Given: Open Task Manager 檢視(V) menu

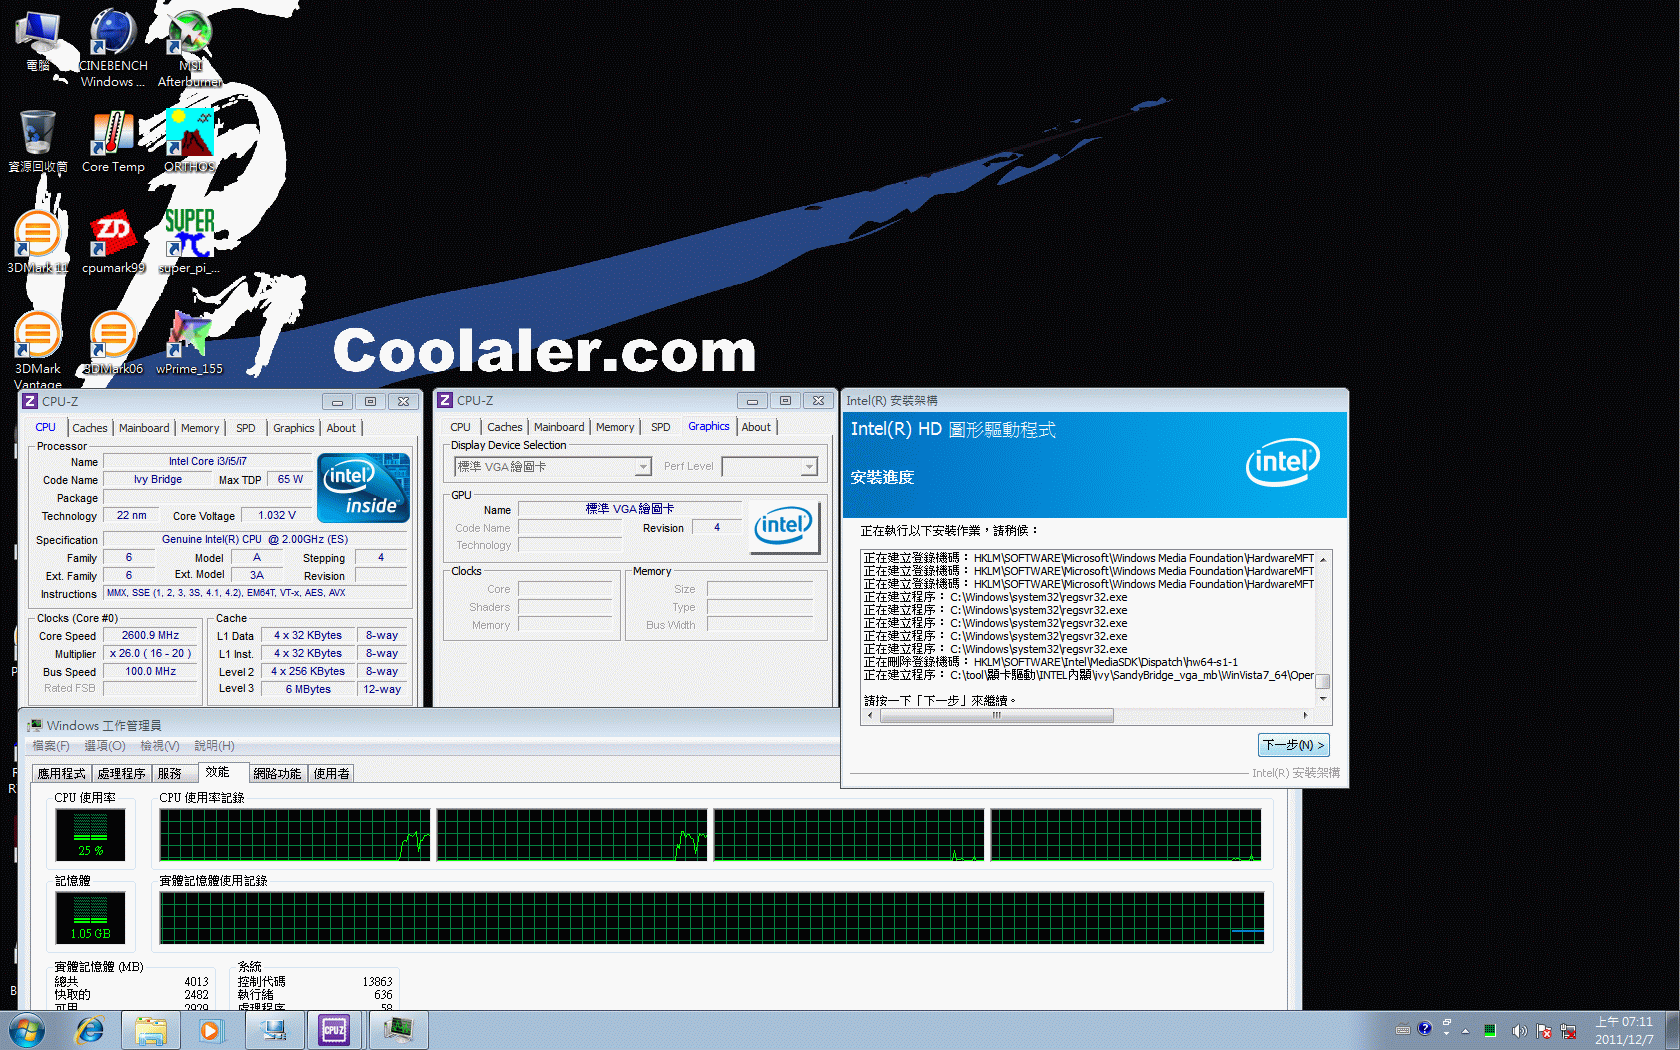Looking at the screenshot, I should pyautogui.click(x=160, y=746).
